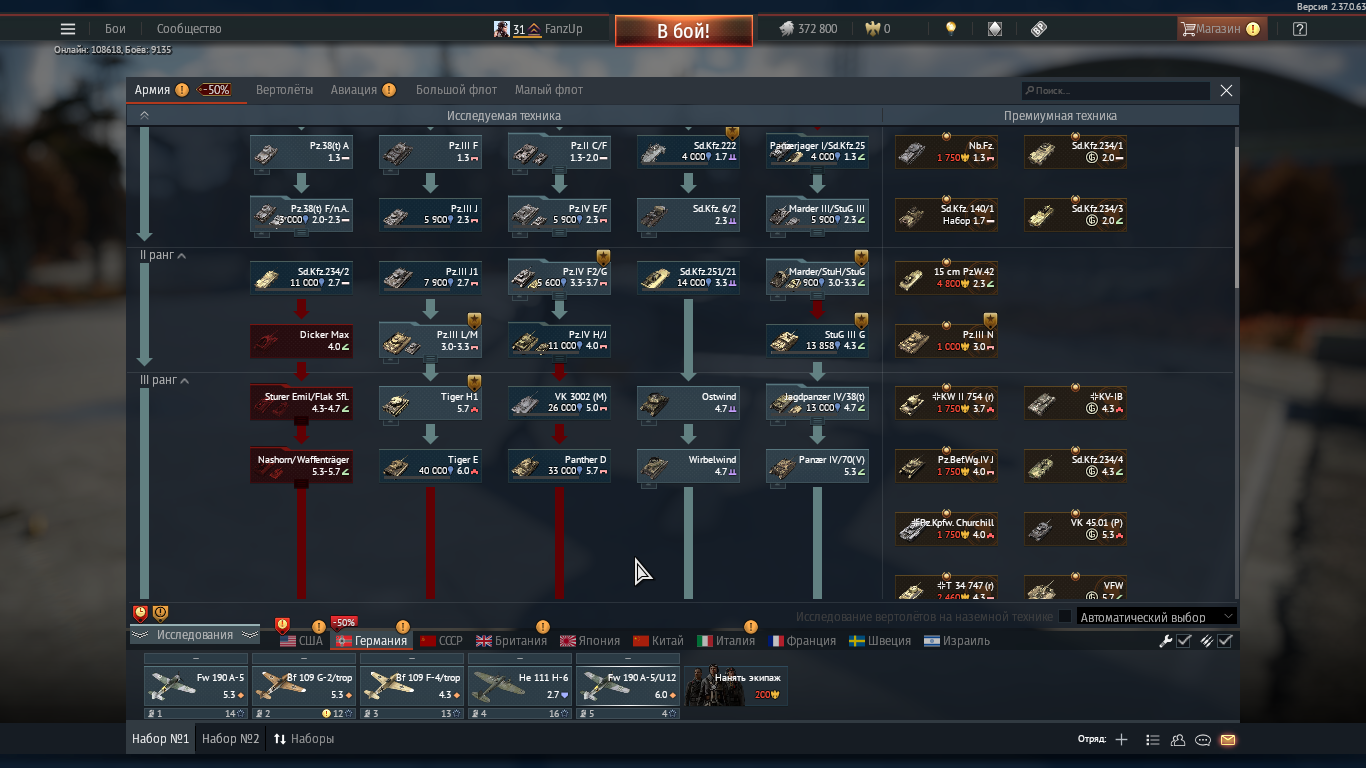The width and height of the screenshot is (1366, 768).
Task: Open the friends people icon
Action: point(1178,740)
